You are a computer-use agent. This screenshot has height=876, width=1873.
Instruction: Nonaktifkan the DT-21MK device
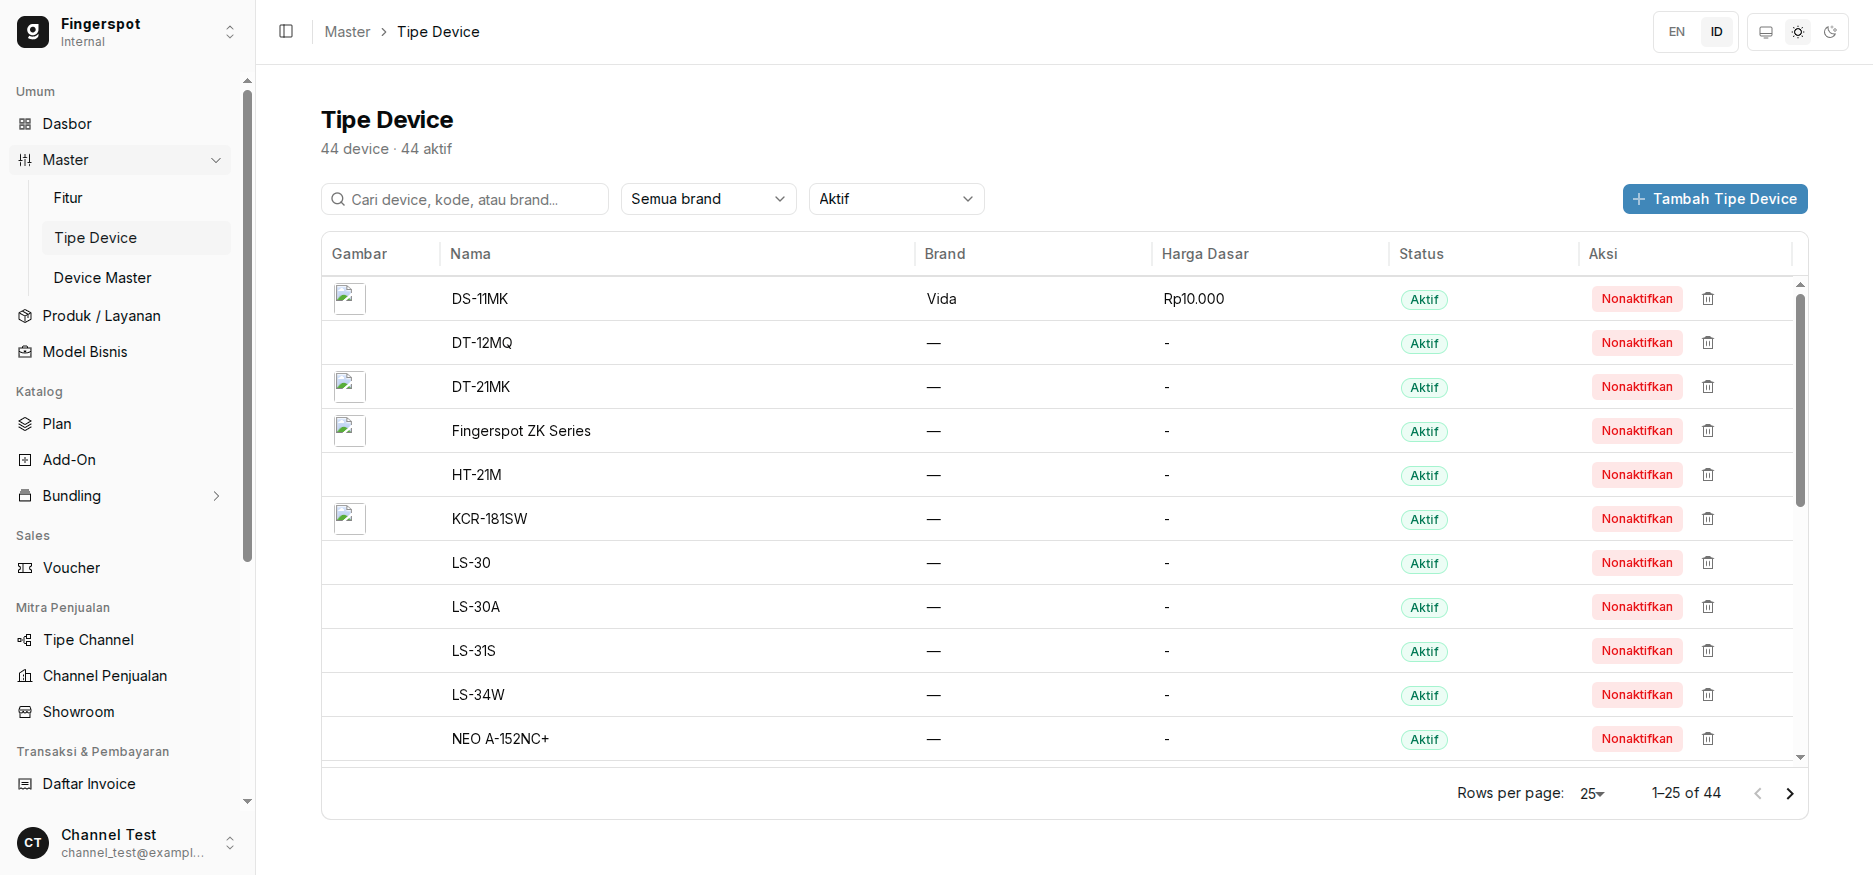pos(1637,387)
